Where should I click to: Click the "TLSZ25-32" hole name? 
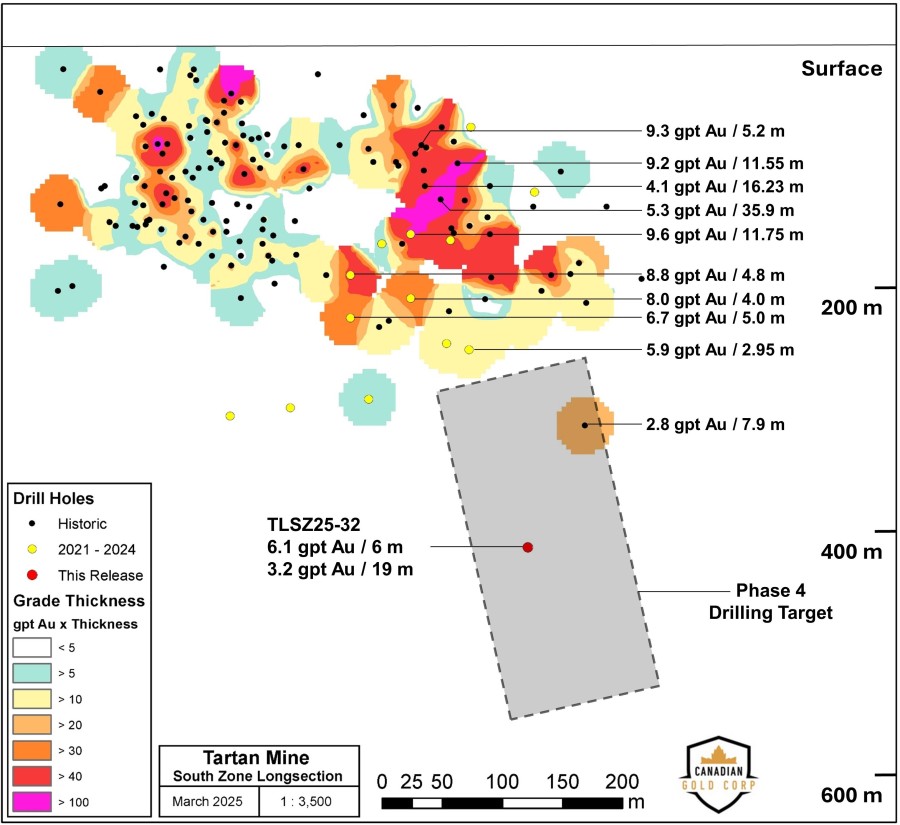[314, 525]
